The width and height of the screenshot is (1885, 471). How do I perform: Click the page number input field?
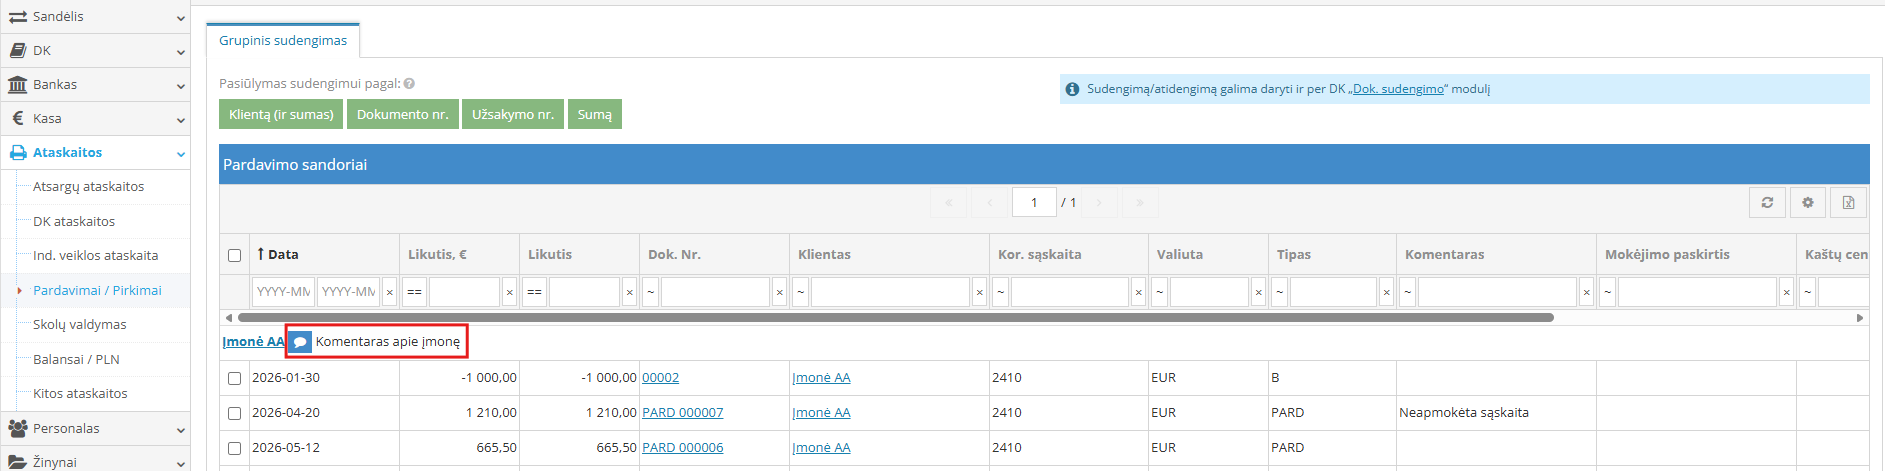(x=1034, y=202)
